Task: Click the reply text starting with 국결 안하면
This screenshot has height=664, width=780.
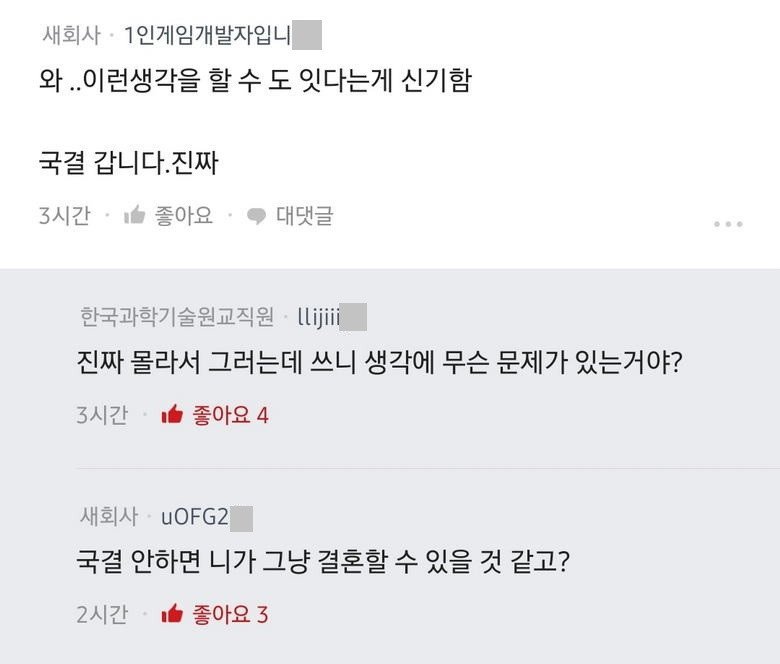Action: 323,562
